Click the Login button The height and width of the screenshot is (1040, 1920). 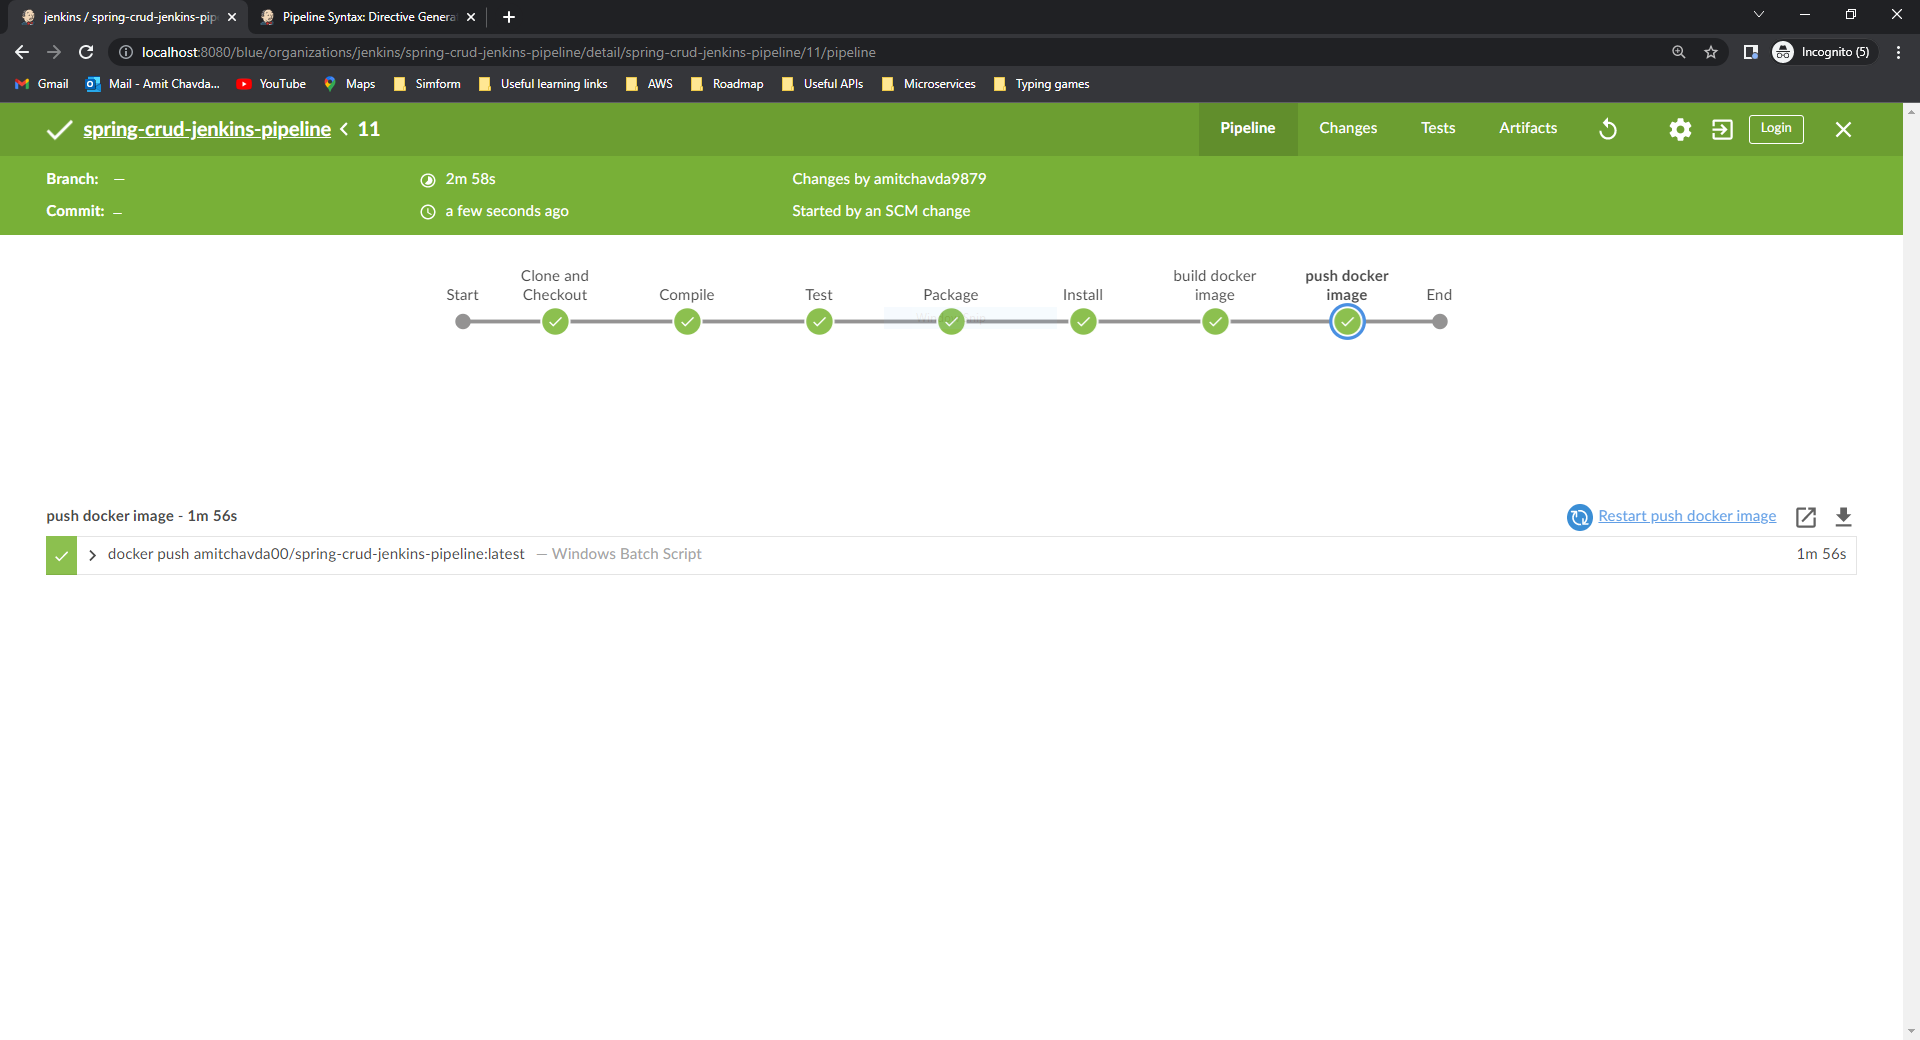coord(1775,128)
